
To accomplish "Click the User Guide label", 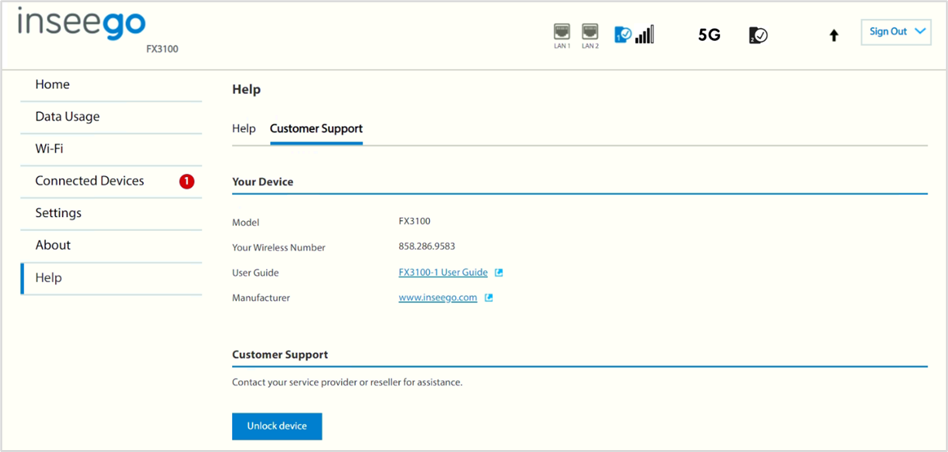I will [x=255, y=273].
